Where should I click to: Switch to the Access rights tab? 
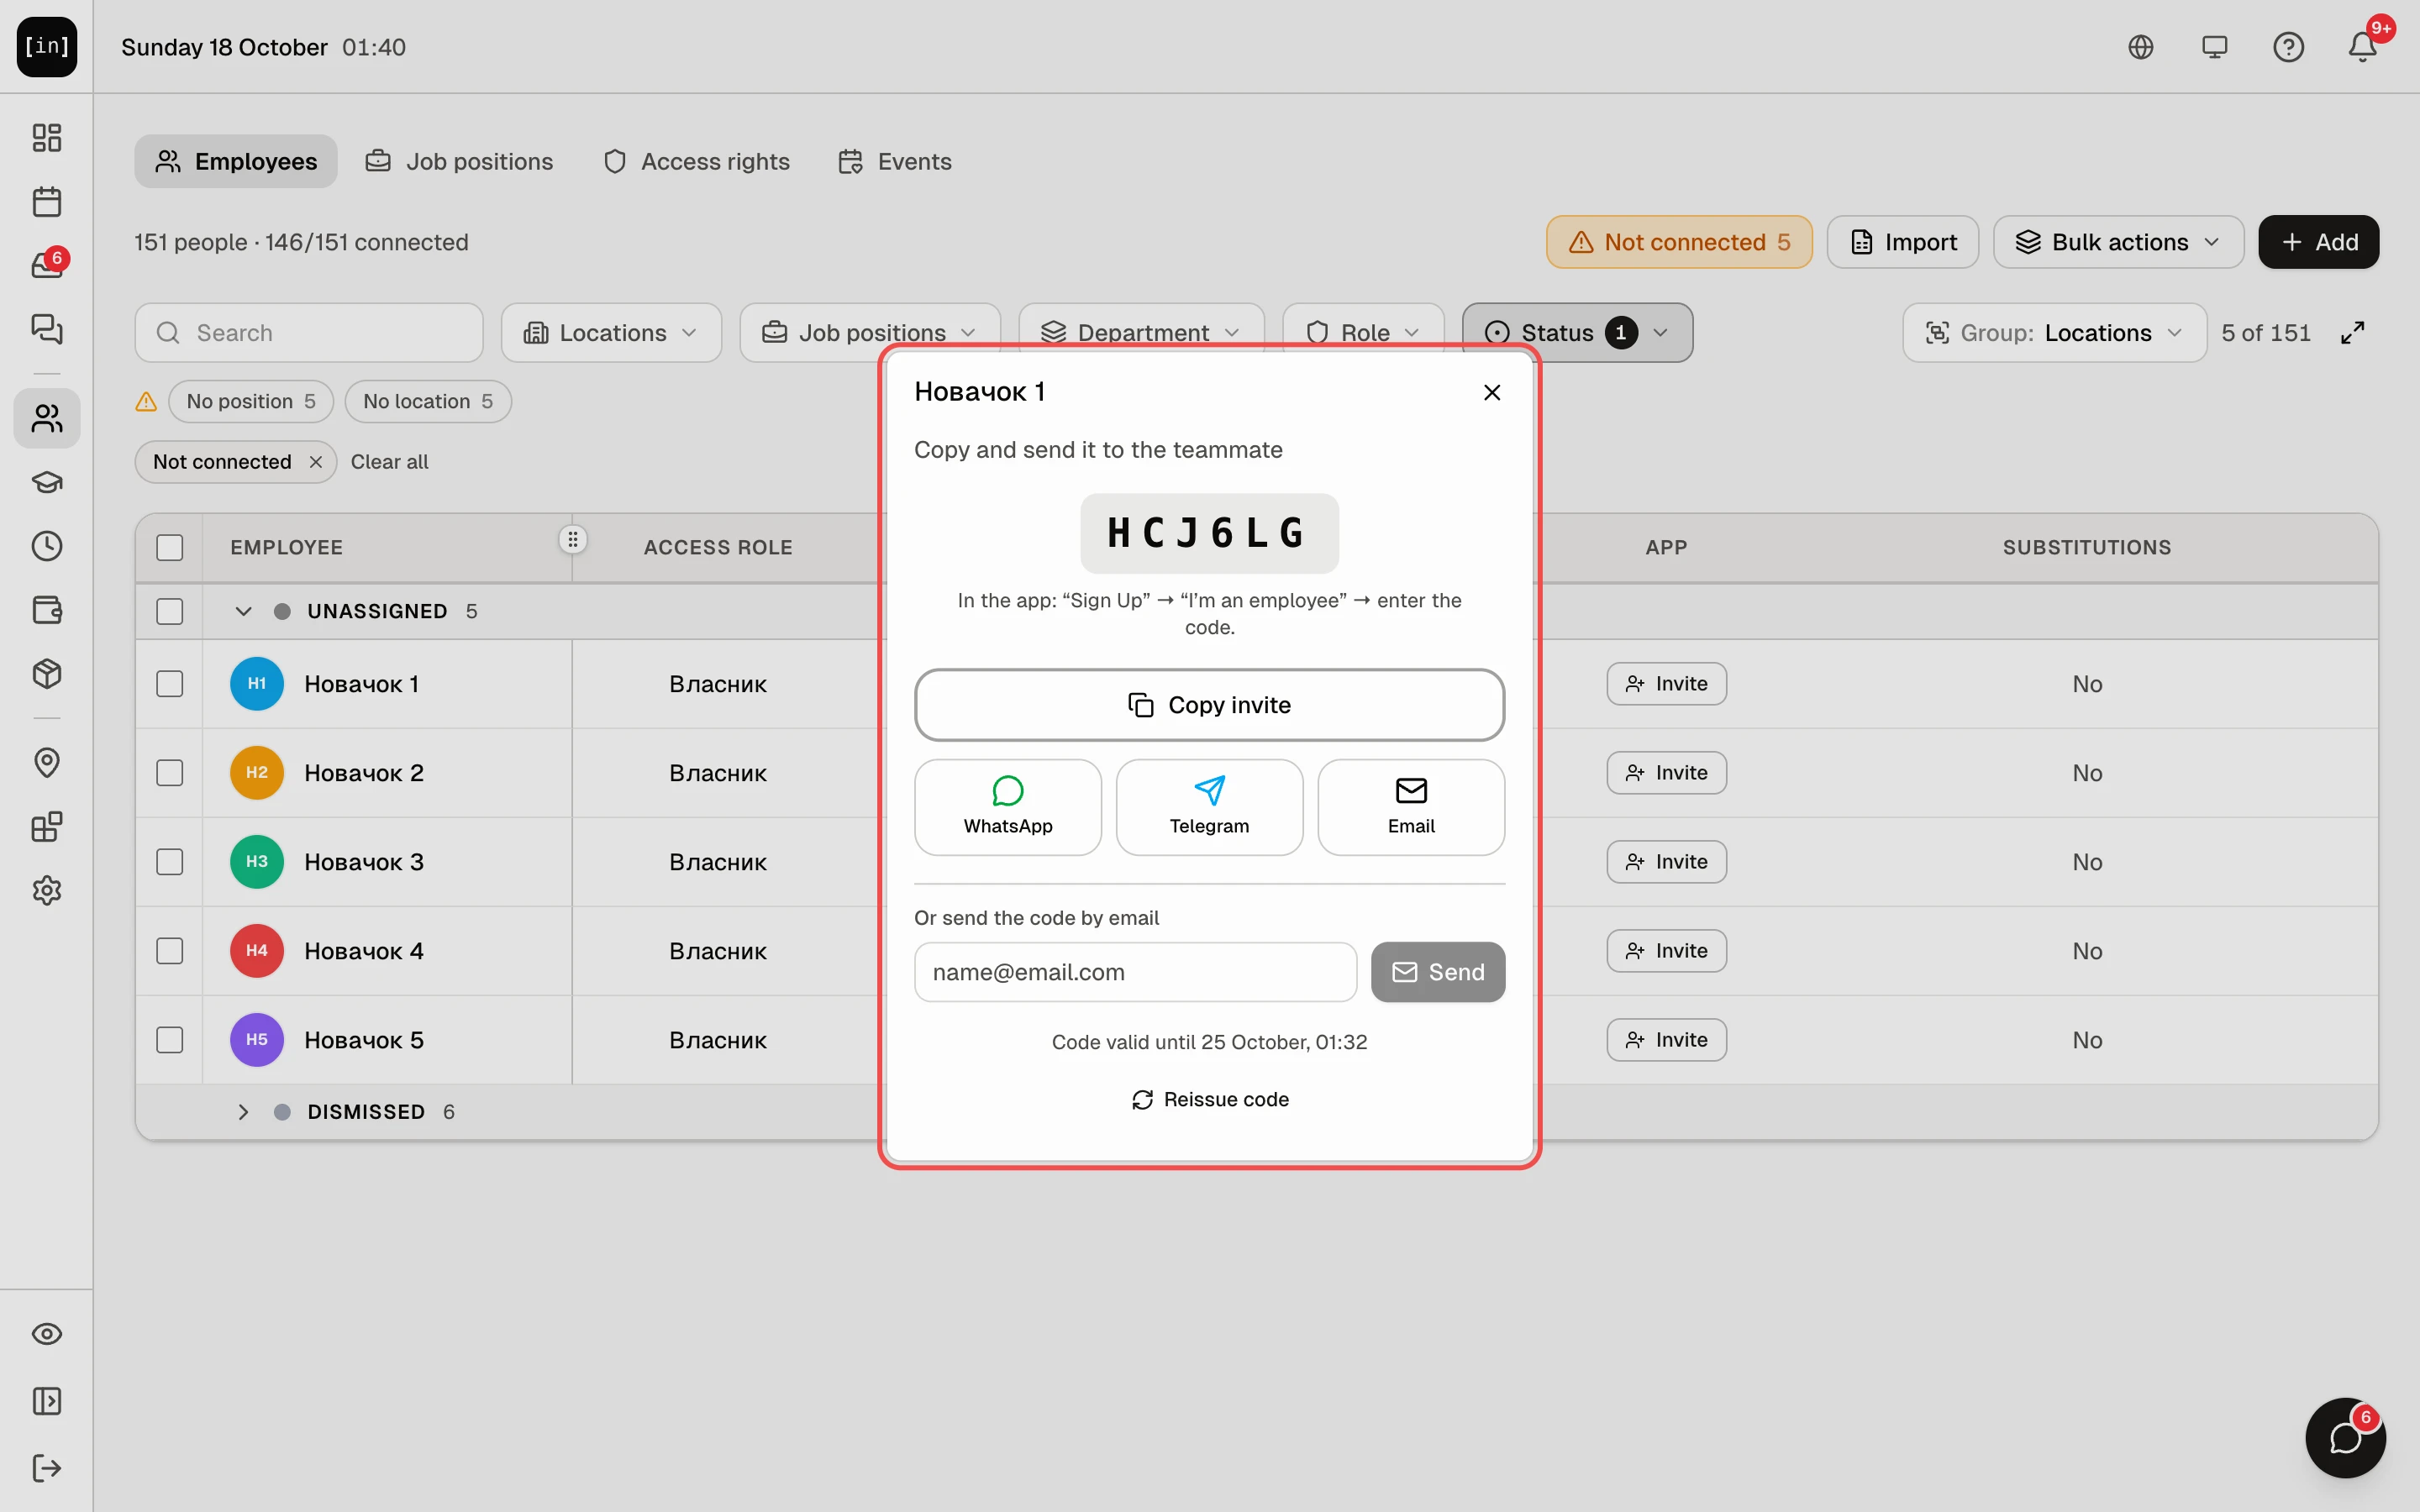697,161
